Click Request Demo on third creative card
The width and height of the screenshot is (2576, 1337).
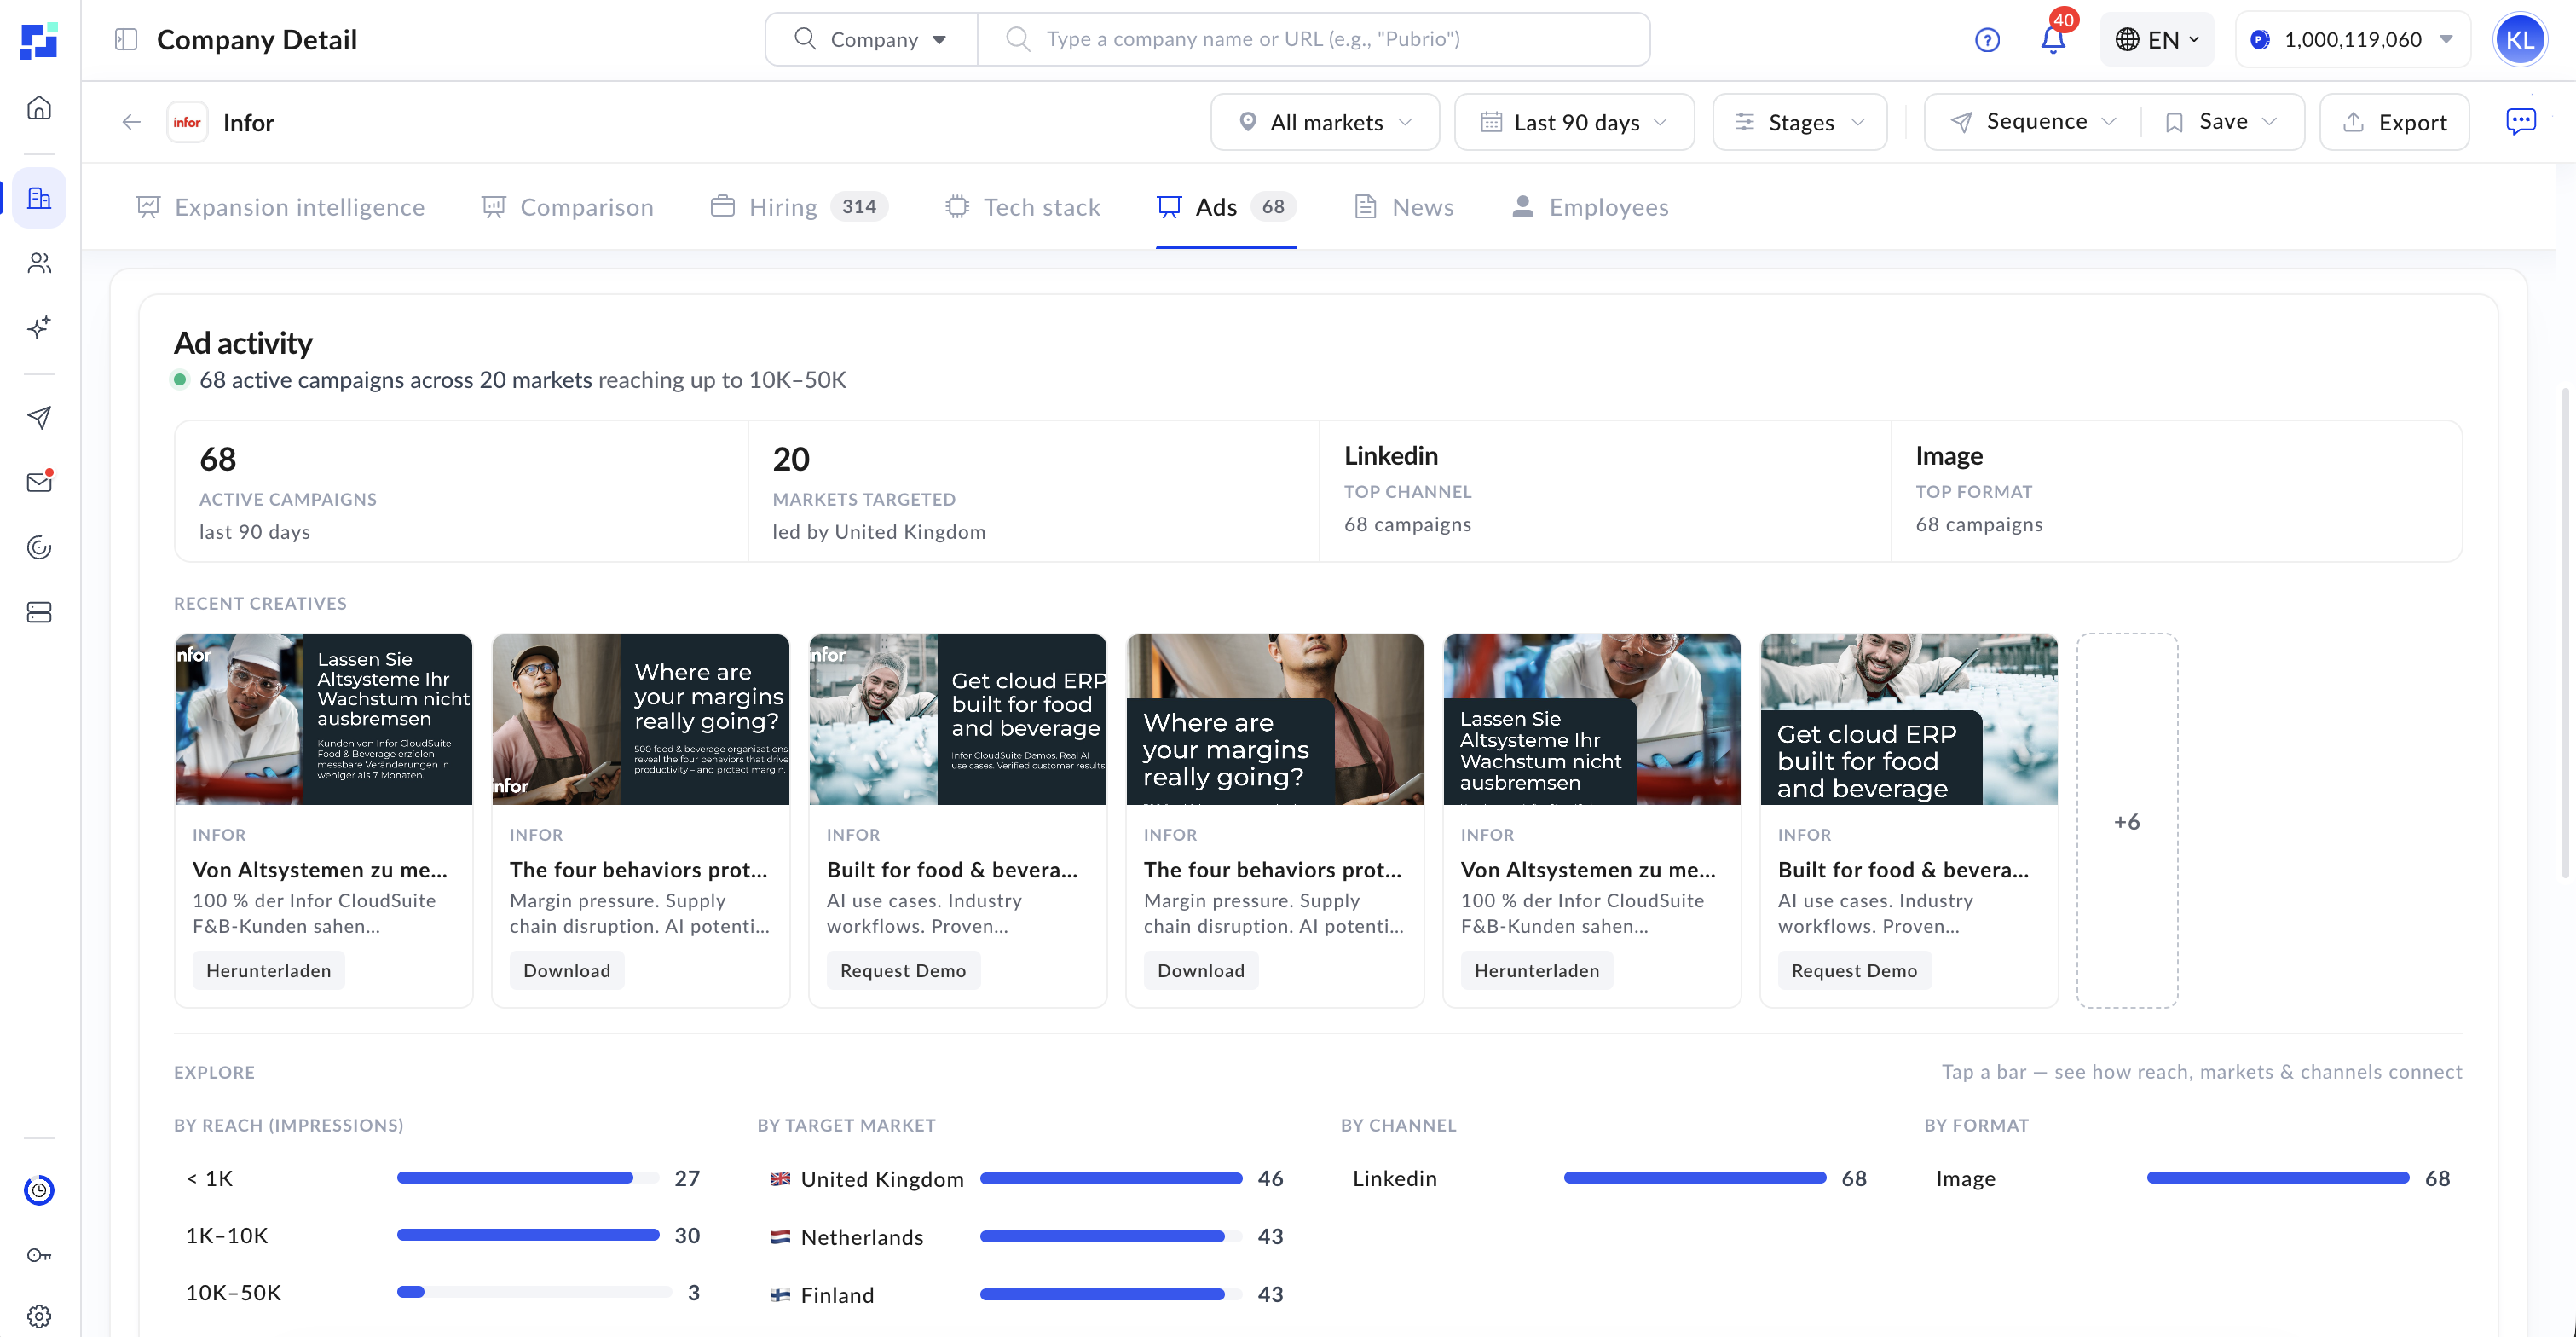(x=903, y=970)
